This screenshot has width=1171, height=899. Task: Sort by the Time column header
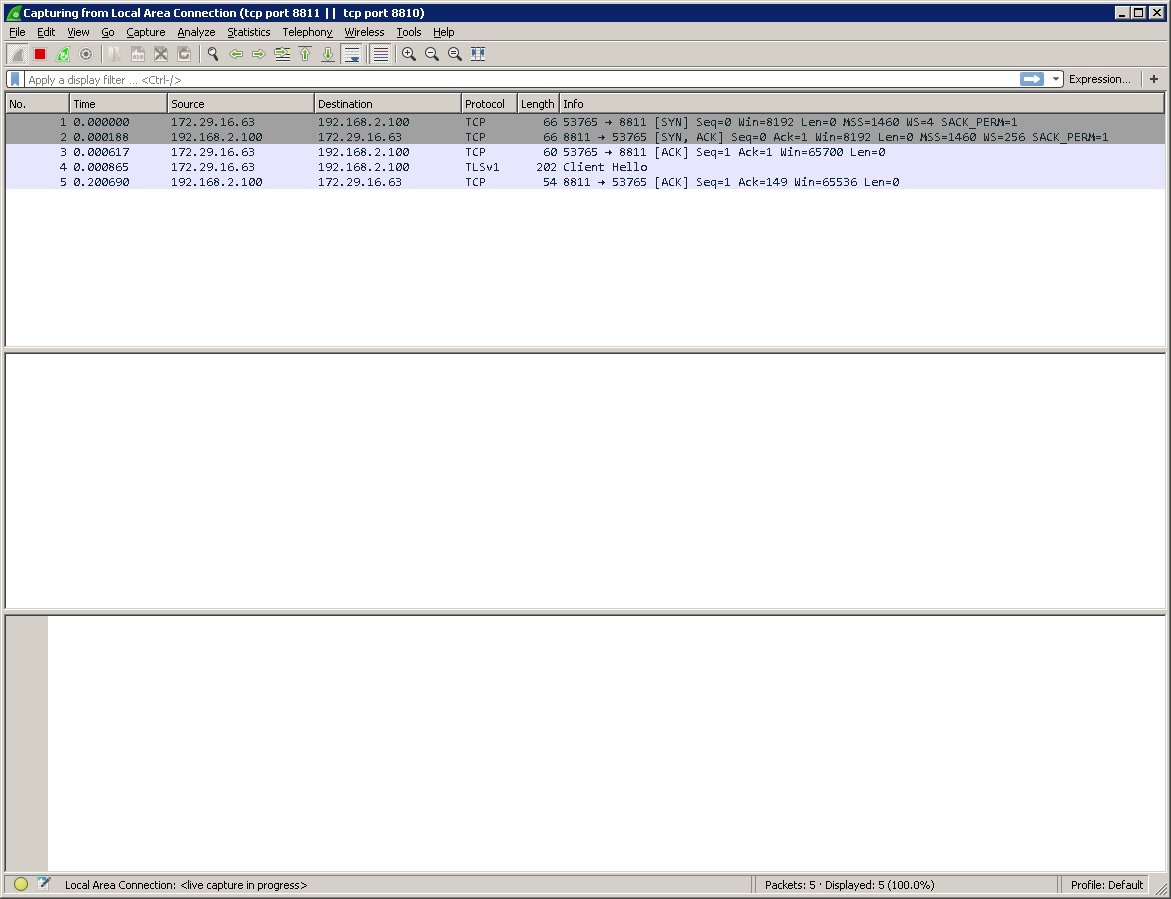(119, 104)
